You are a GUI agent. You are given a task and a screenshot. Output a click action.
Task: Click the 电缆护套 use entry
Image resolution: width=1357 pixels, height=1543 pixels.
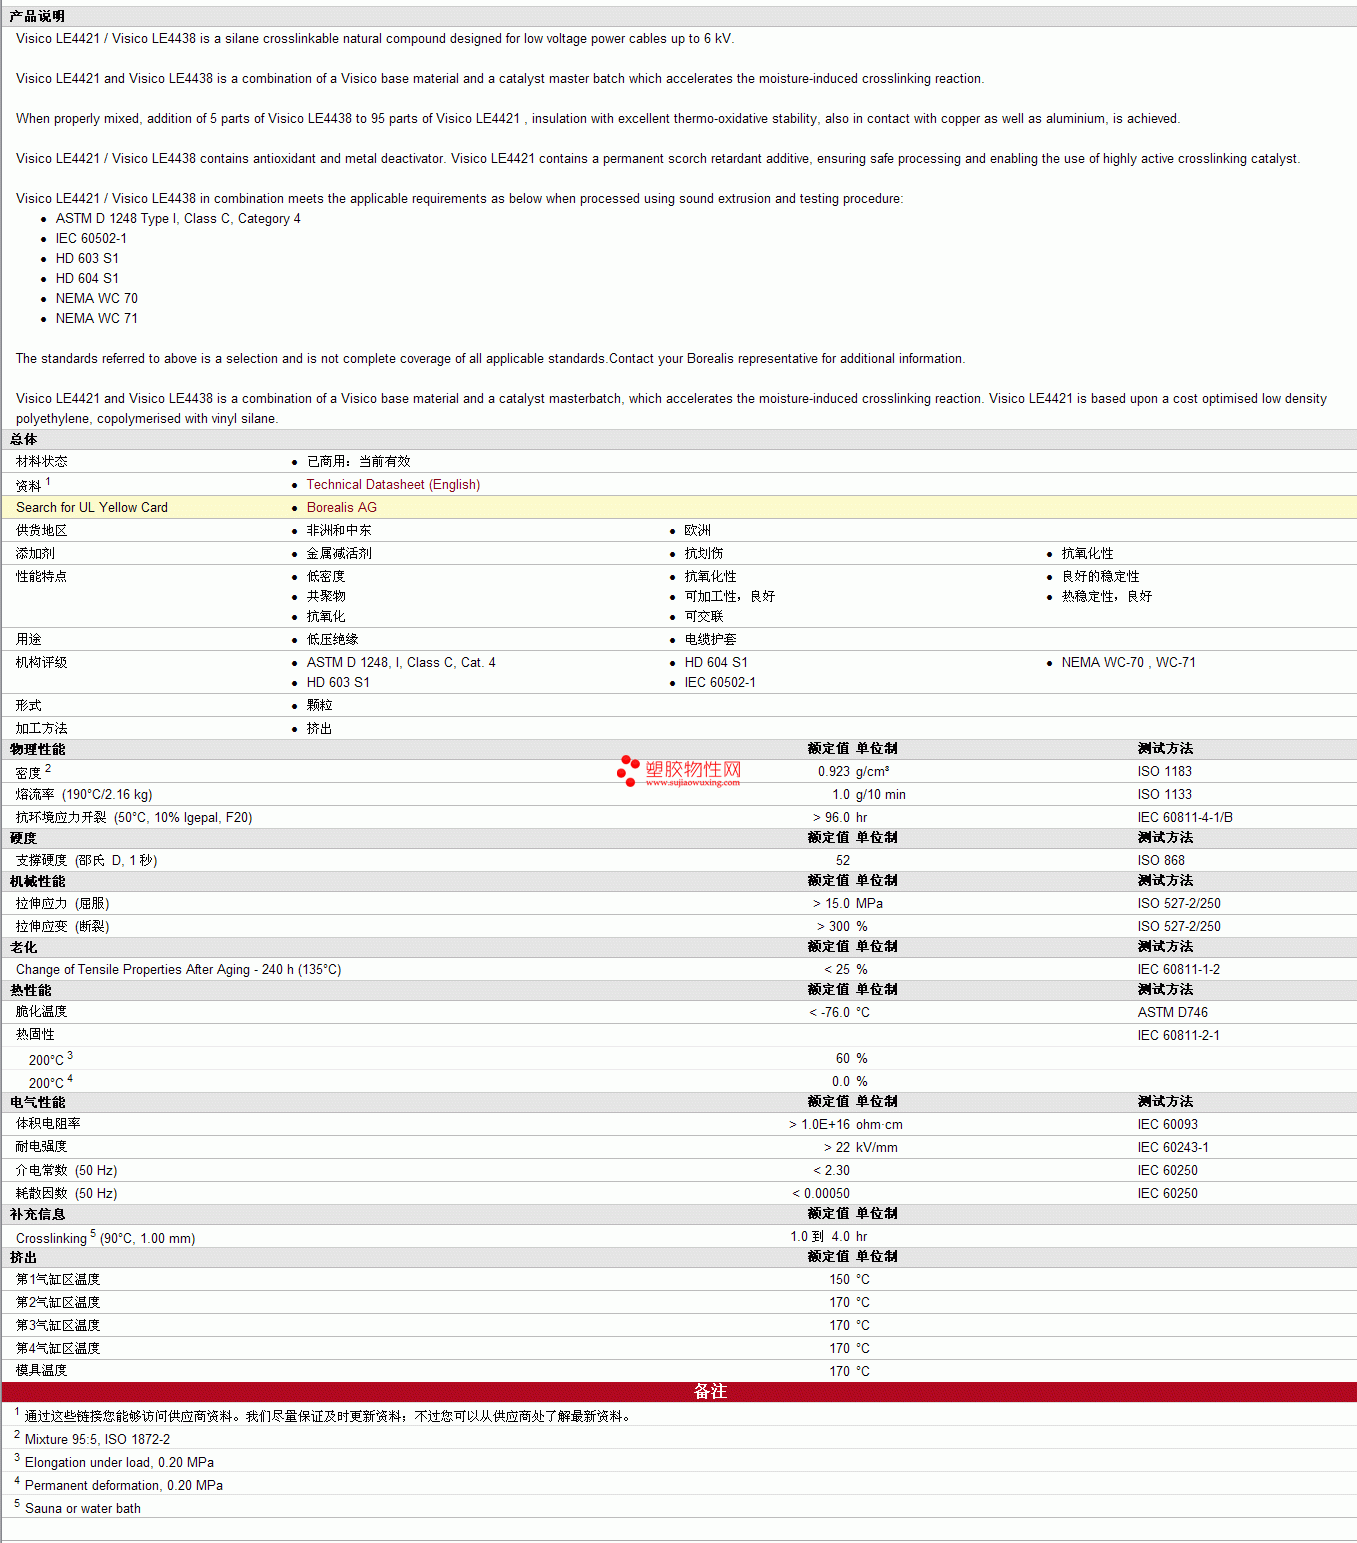click(710, 639)
